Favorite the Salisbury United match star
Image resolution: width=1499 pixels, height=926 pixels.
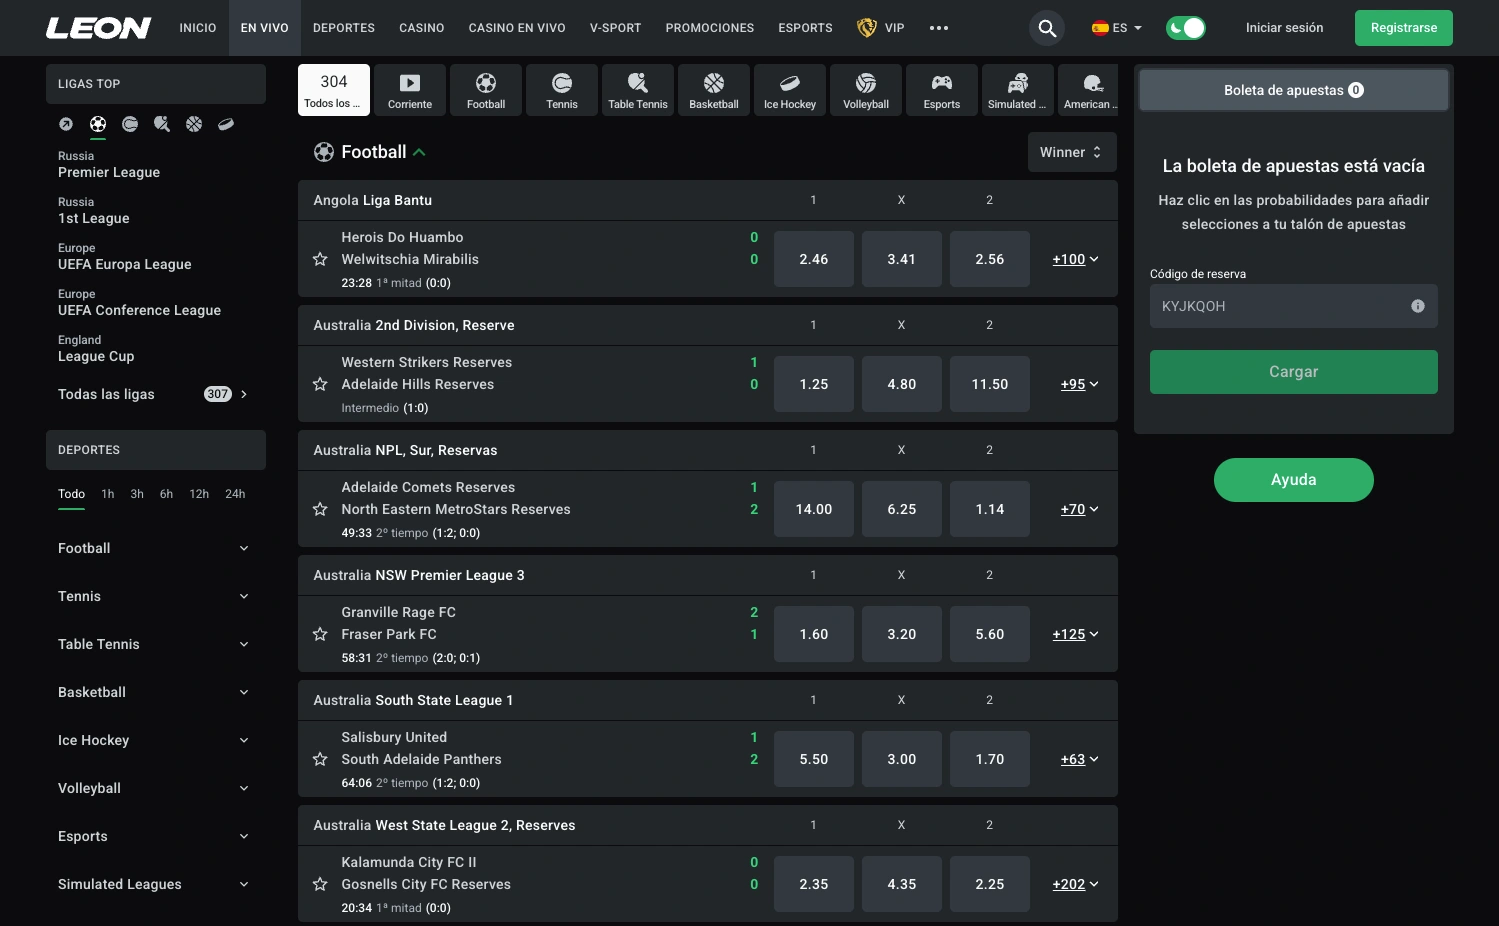(320, 759)
